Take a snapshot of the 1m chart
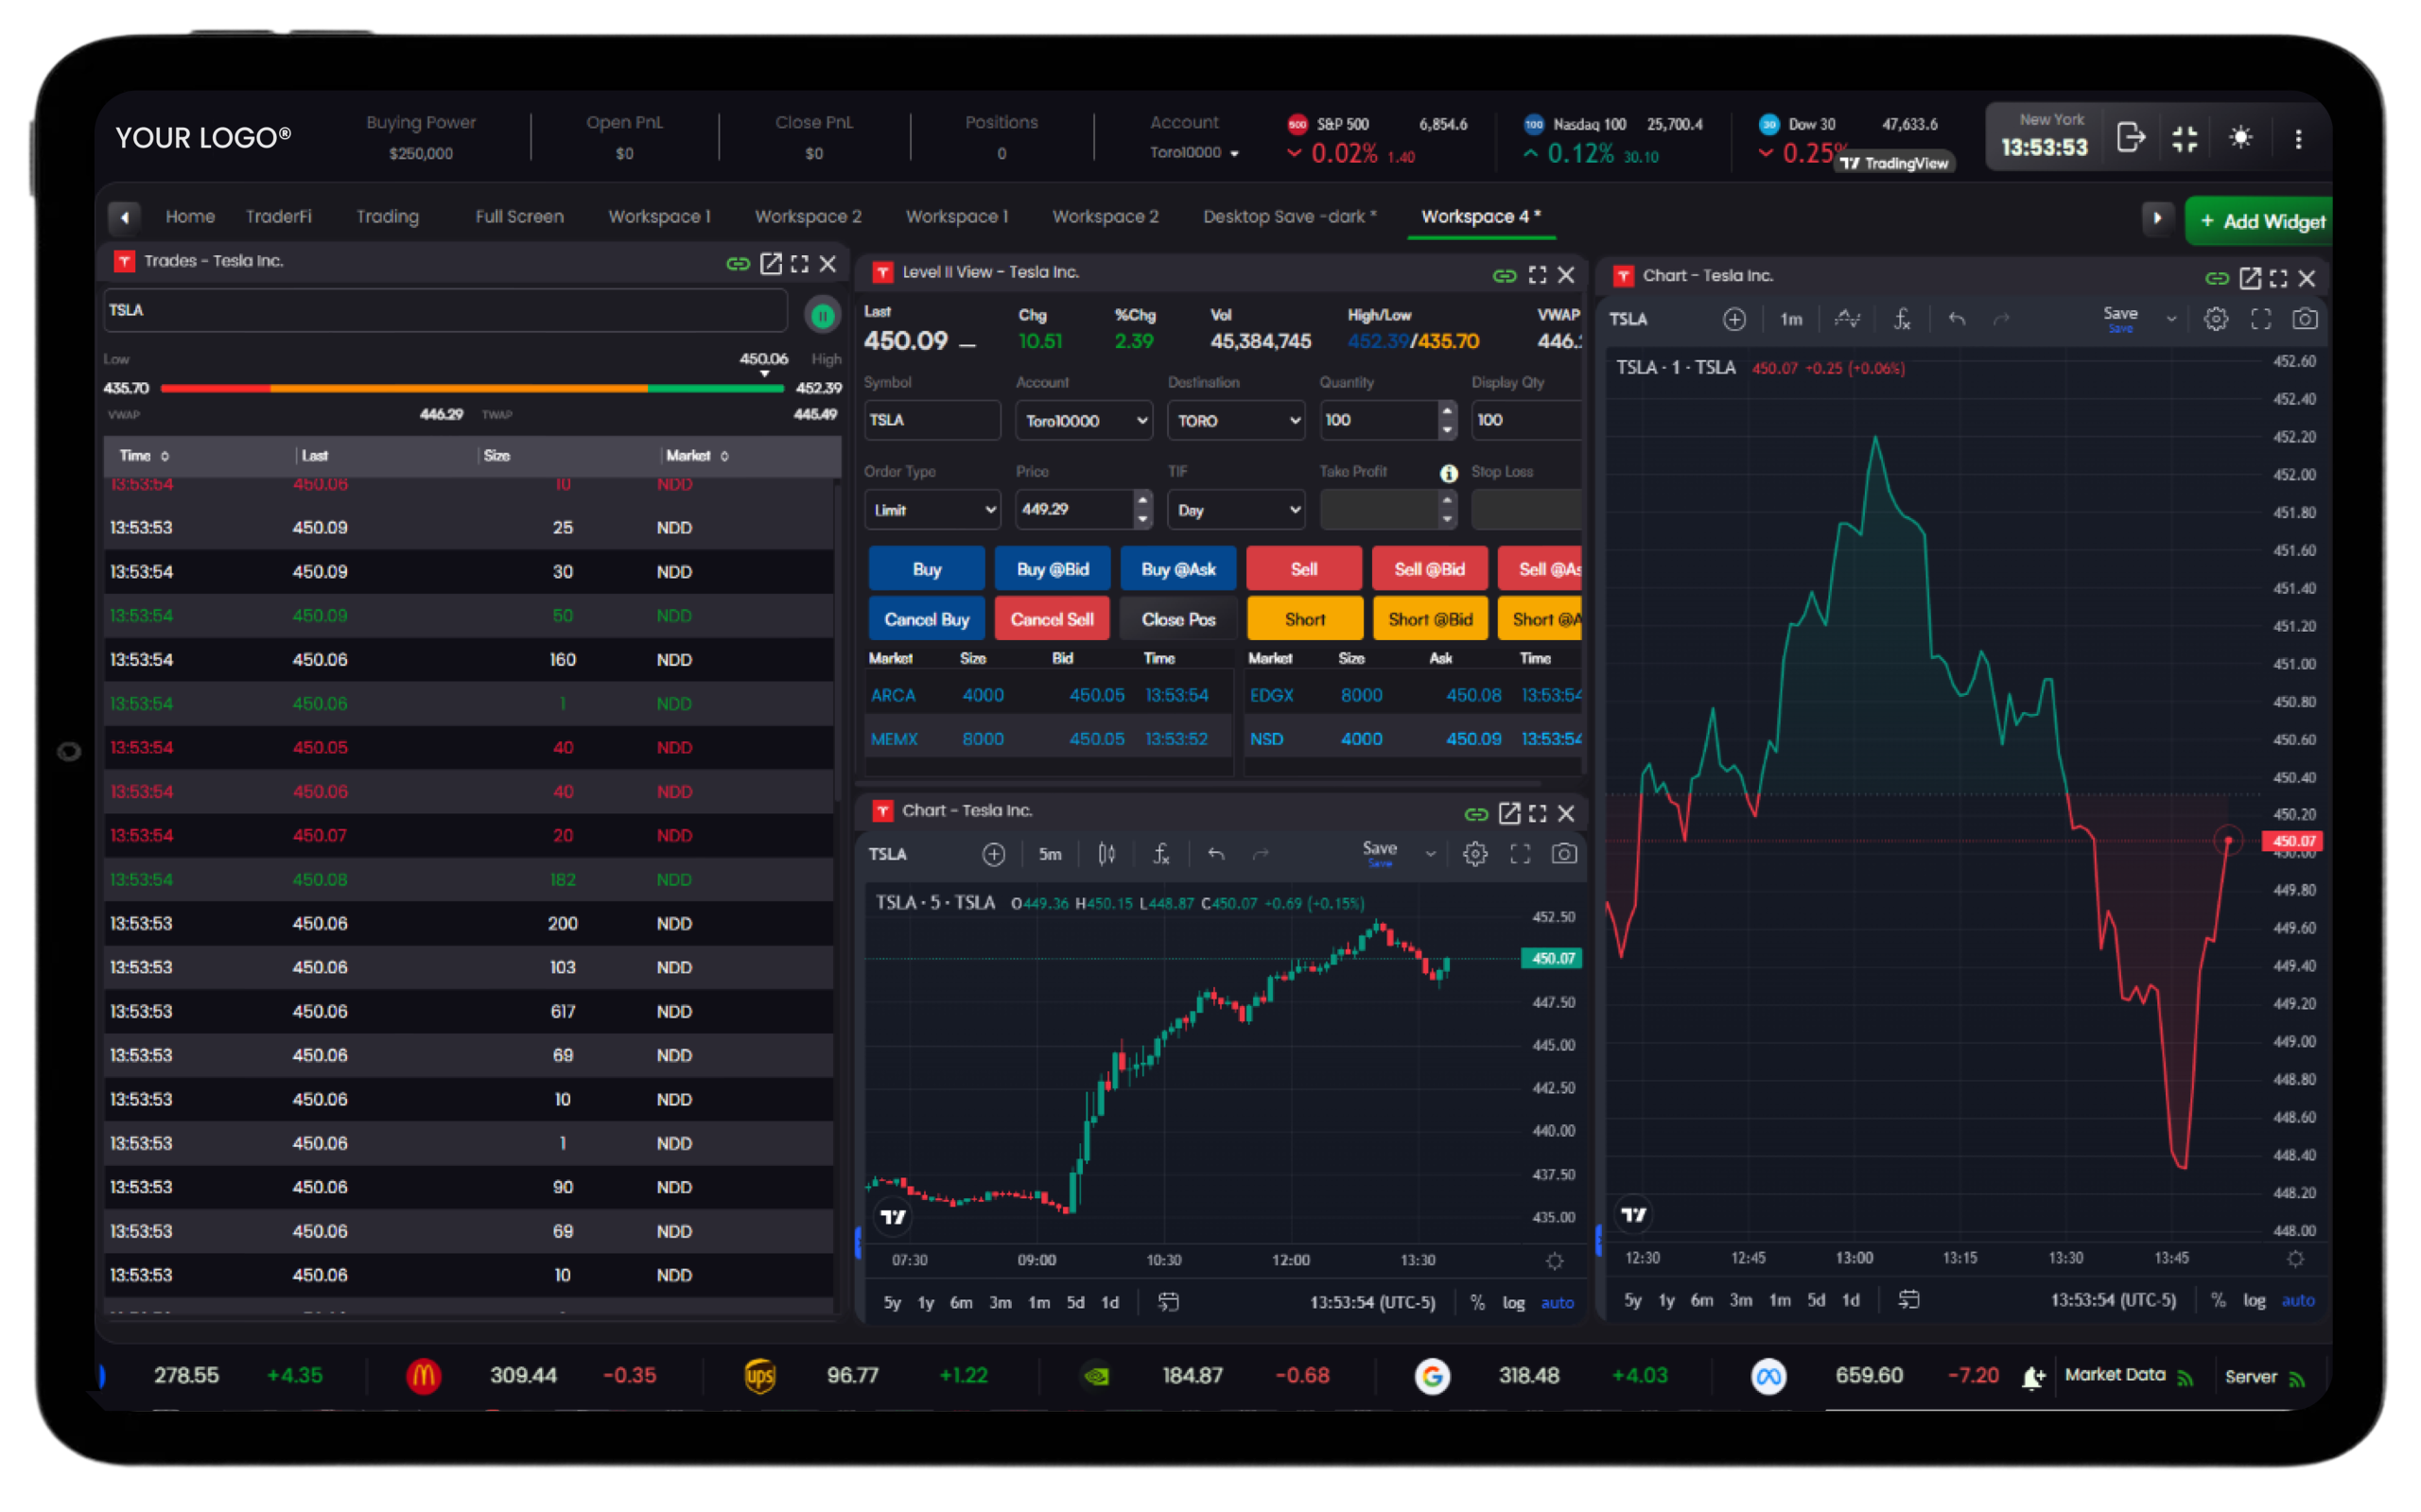This screenshot has width=2421, height=1512. (2304, 319)
